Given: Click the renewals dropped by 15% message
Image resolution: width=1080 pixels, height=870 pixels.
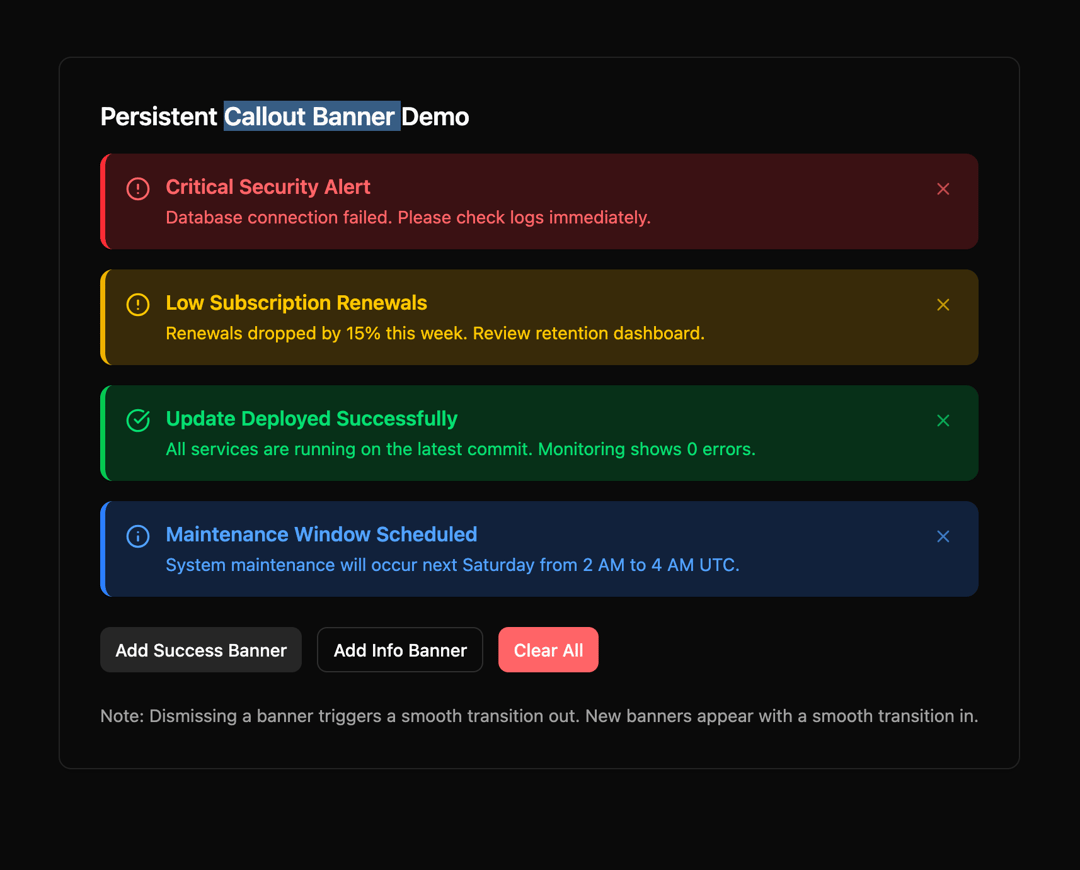Looking at the screenshot, I should tap(435, 333).
